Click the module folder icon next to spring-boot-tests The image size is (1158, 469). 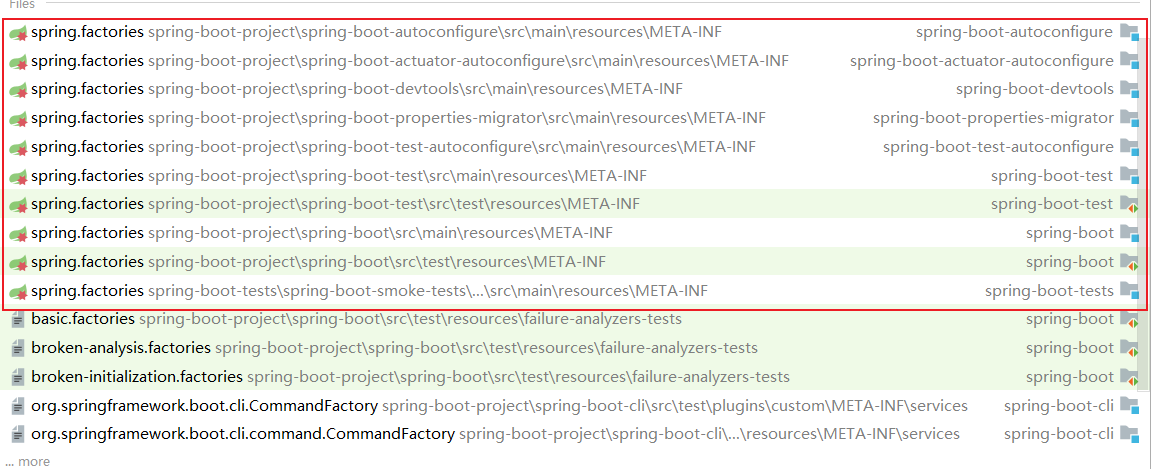1130,292
